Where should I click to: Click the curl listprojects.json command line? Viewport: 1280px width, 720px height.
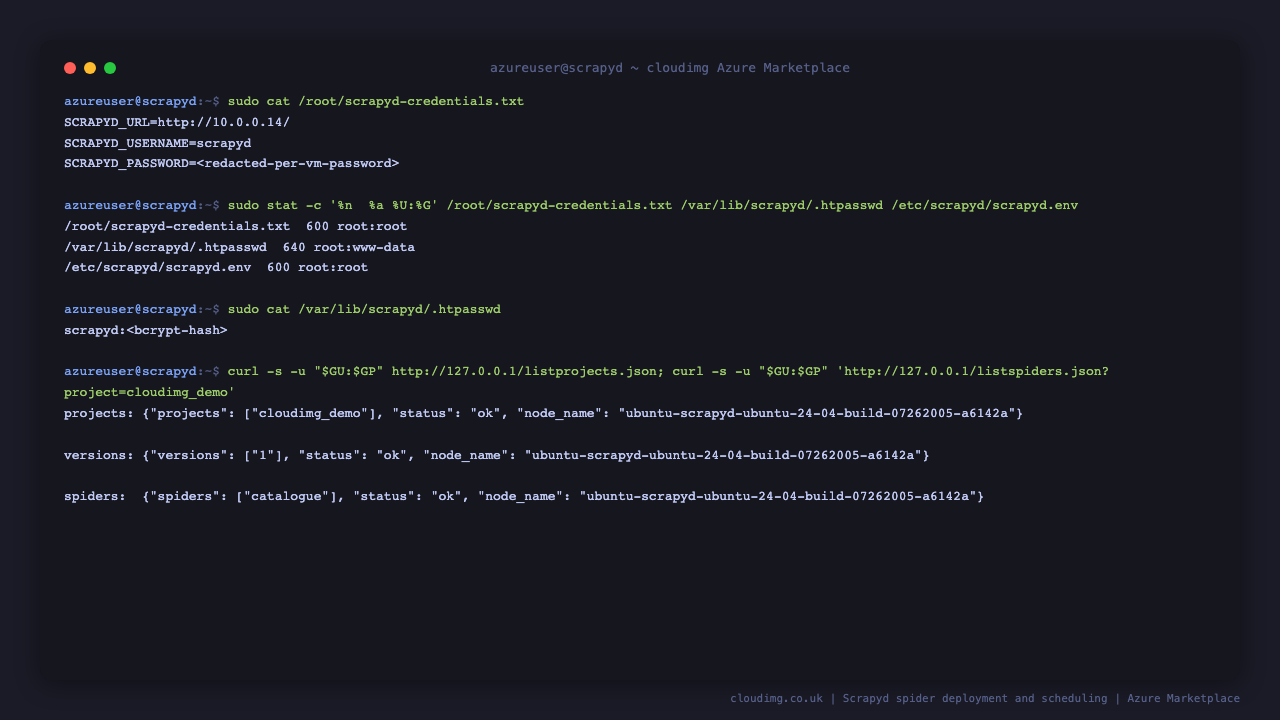tap(586, 371)
